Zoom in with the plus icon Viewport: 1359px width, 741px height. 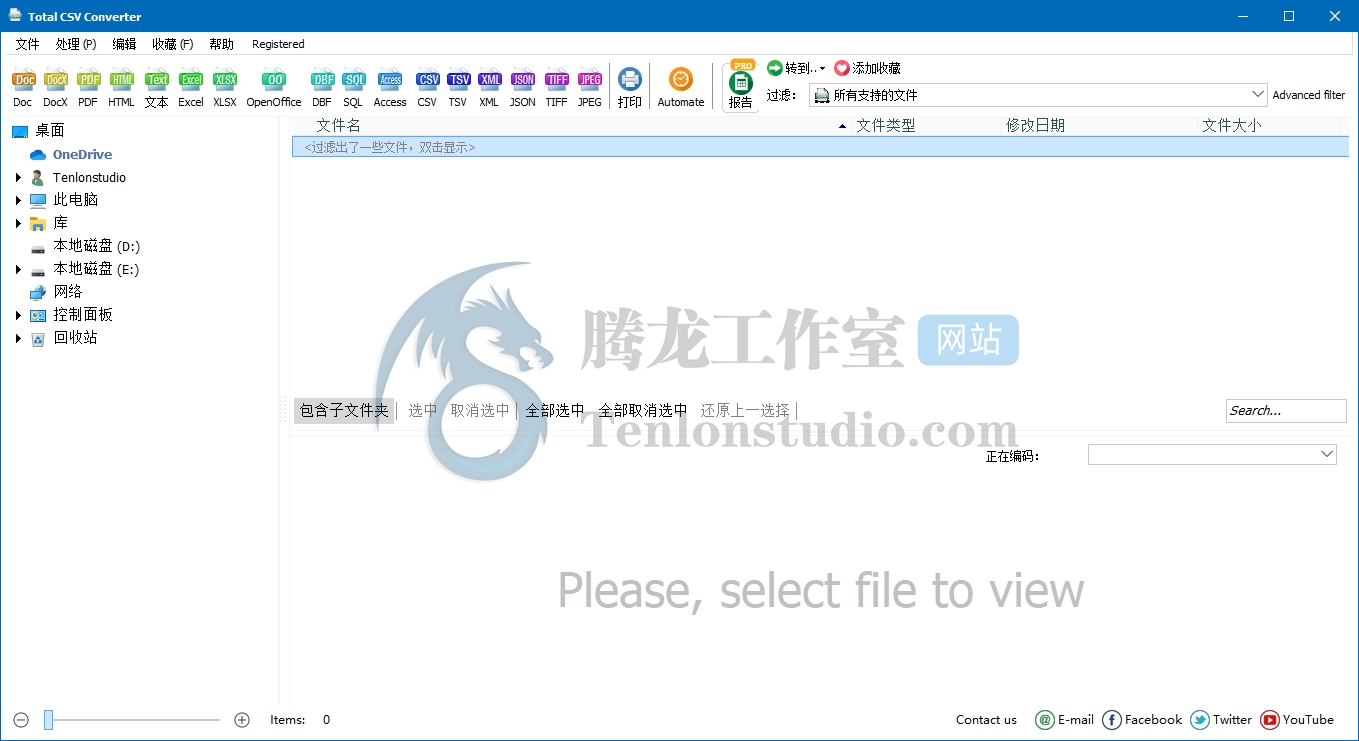click(x=242, y=720)
